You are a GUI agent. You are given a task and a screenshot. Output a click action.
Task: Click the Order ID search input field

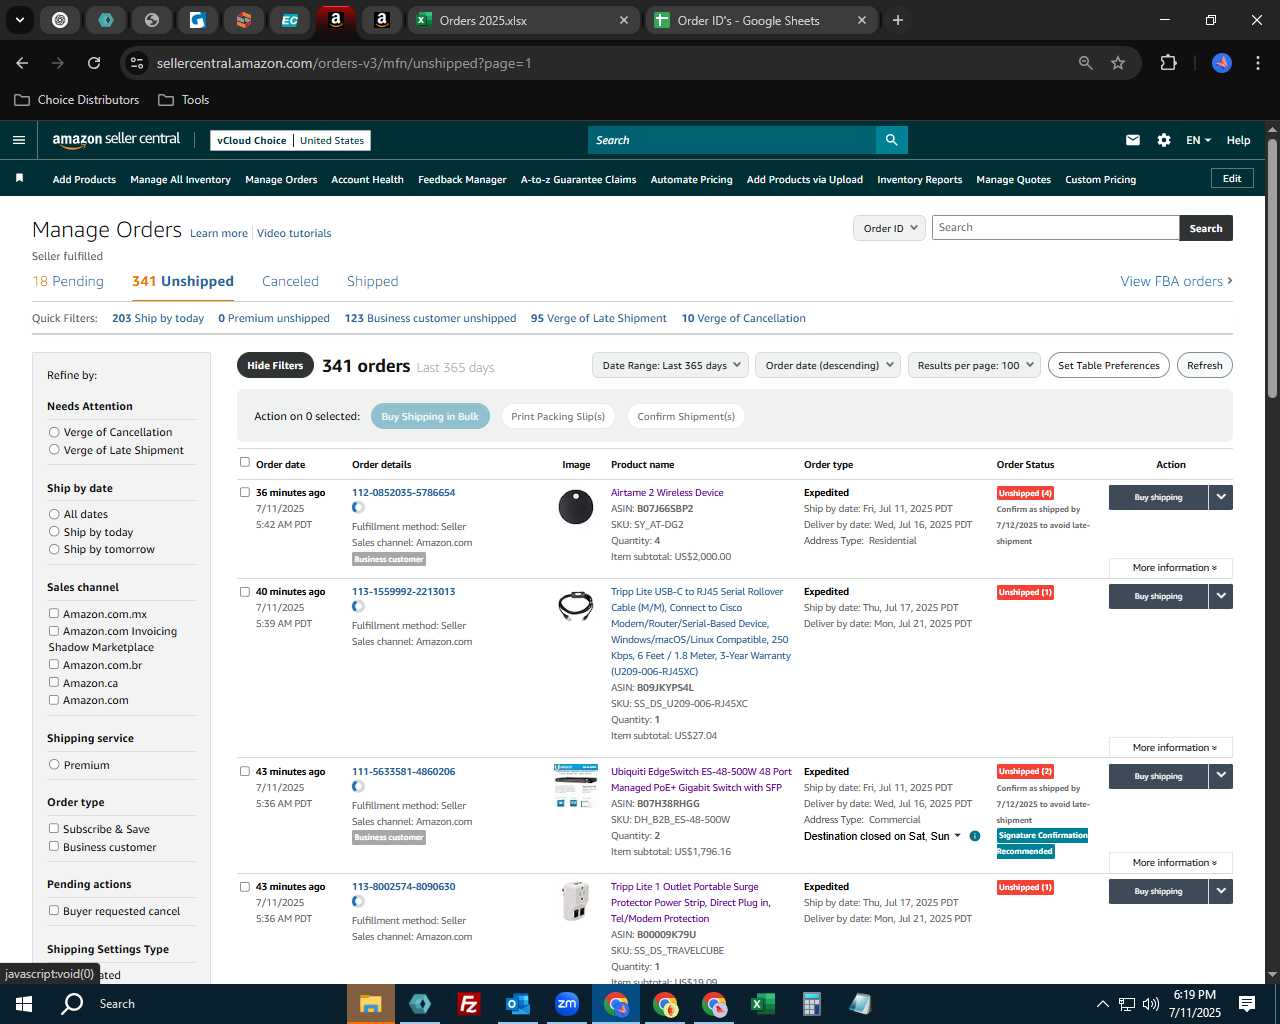click(1055, 228)
